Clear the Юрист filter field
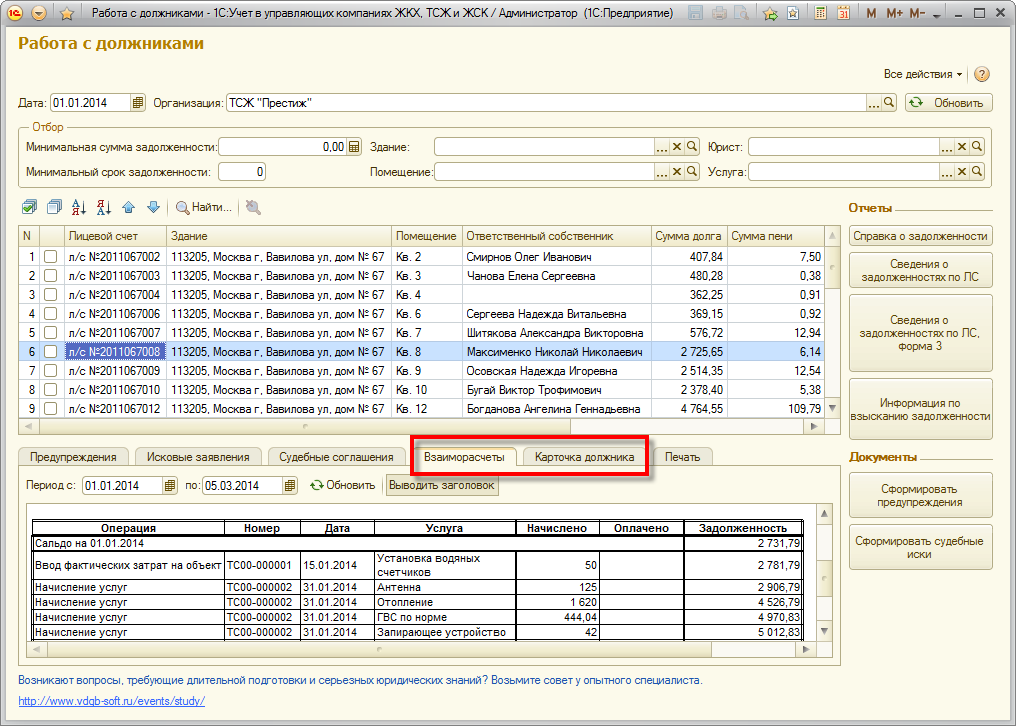This screenshot has width=1016, height=726. (x=962, y=147)
